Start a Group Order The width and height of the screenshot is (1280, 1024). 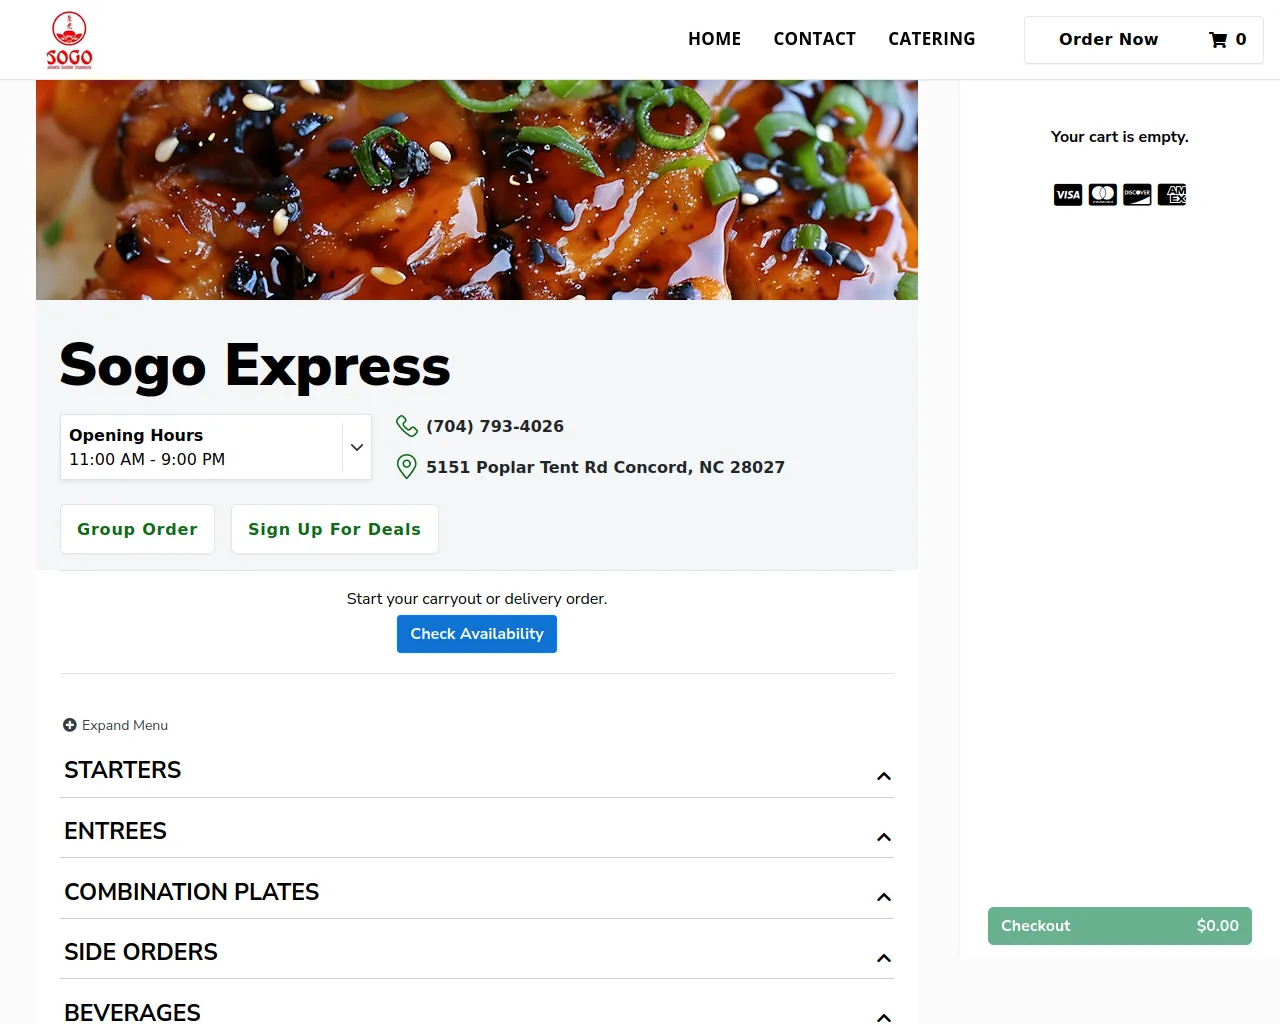(x=138, y=529)
